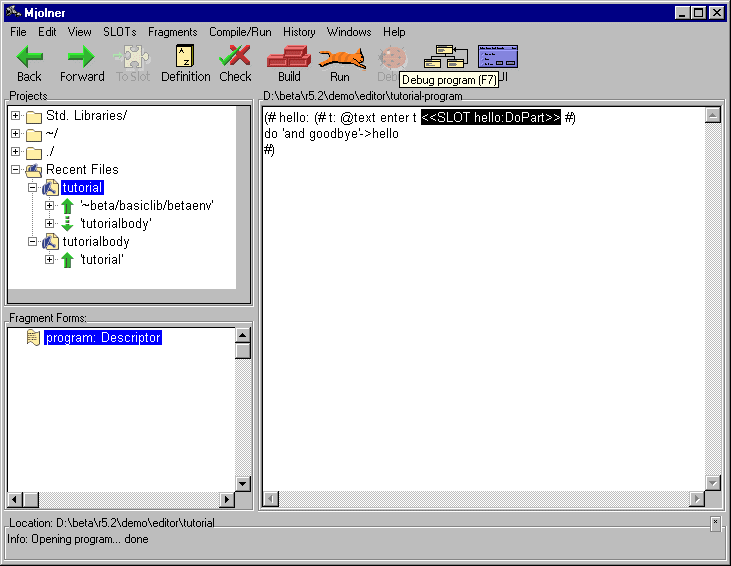This screenshot has width=731, height=566.
Task: Collapse the Recent Files tree node
Action: [16, 170]
